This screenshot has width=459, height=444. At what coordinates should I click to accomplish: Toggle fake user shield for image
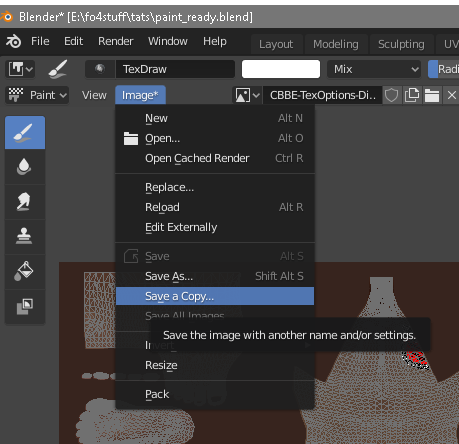coord(391,95)
